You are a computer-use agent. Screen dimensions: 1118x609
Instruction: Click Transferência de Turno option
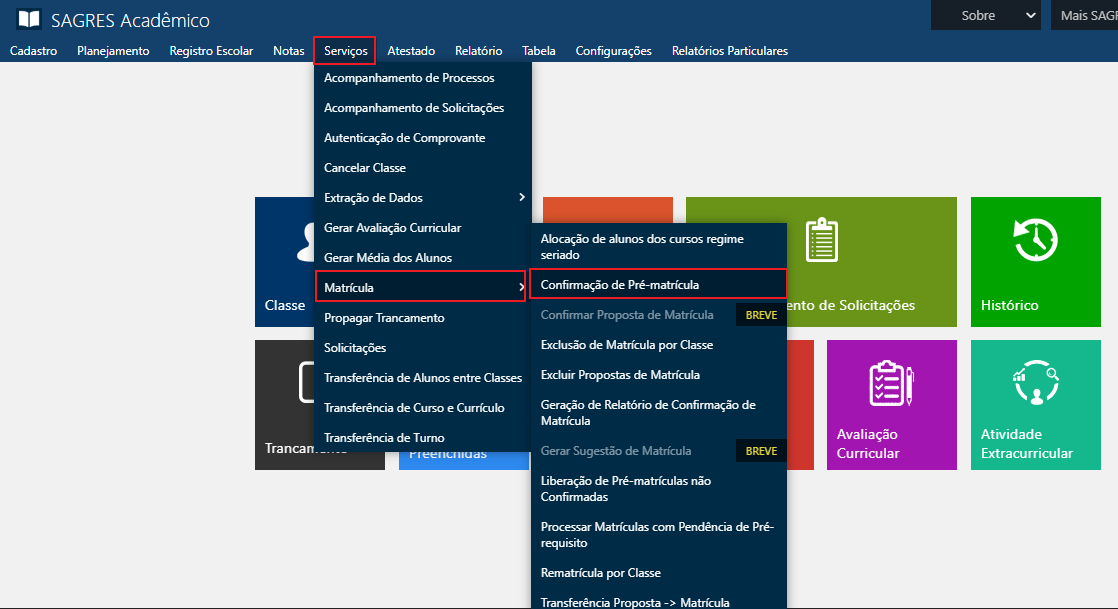[x=384, y=438]
